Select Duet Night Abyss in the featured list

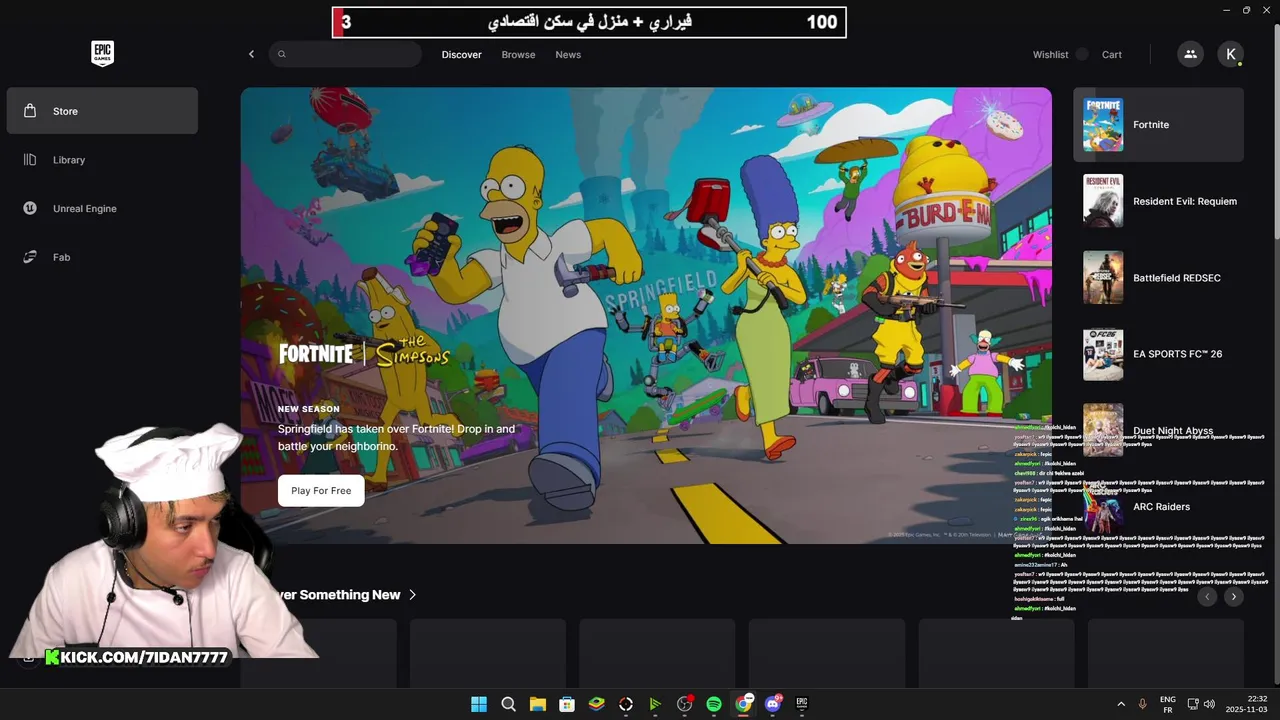click(1158, 430)
